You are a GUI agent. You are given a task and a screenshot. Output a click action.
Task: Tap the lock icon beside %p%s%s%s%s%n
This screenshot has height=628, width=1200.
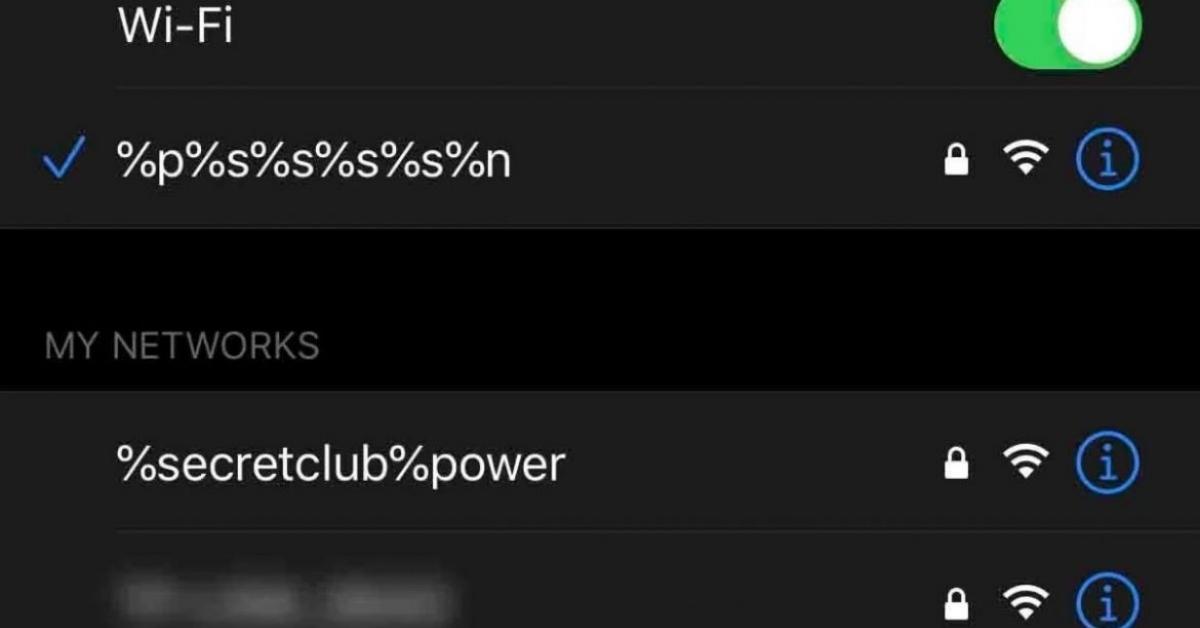pos(957,161)
